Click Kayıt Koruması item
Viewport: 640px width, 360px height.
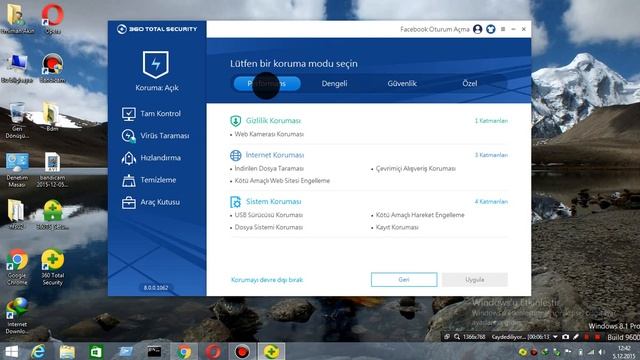pyautogui.click(x=397, y=227)
